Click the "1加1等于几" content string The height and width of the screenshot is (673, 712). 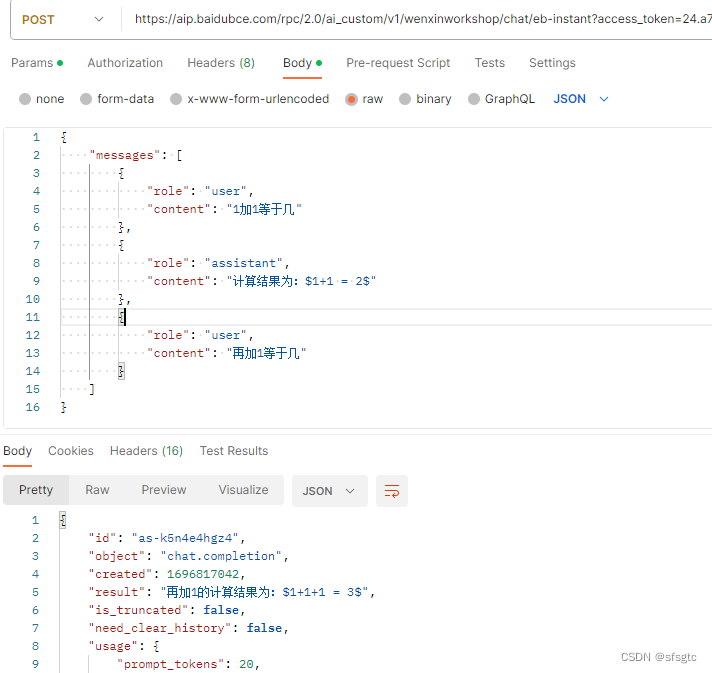pyautogui.click(x=264, y=209)
